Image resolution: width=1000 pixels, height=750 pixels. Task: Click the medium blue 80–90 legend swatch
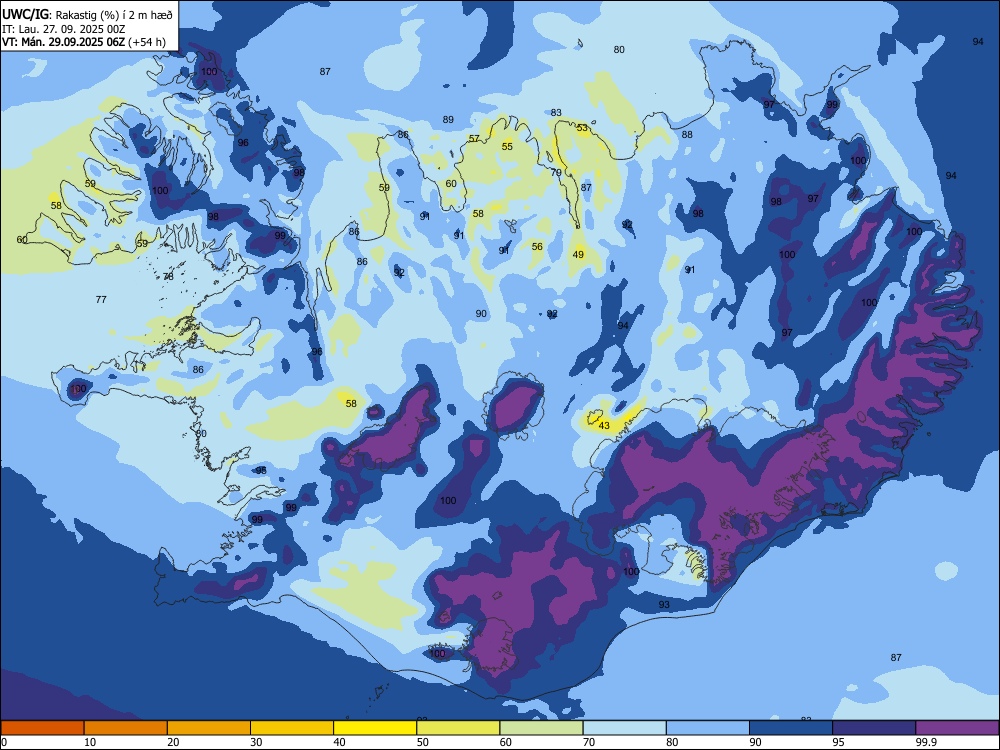pyautogui.click(x=708, y=728)
